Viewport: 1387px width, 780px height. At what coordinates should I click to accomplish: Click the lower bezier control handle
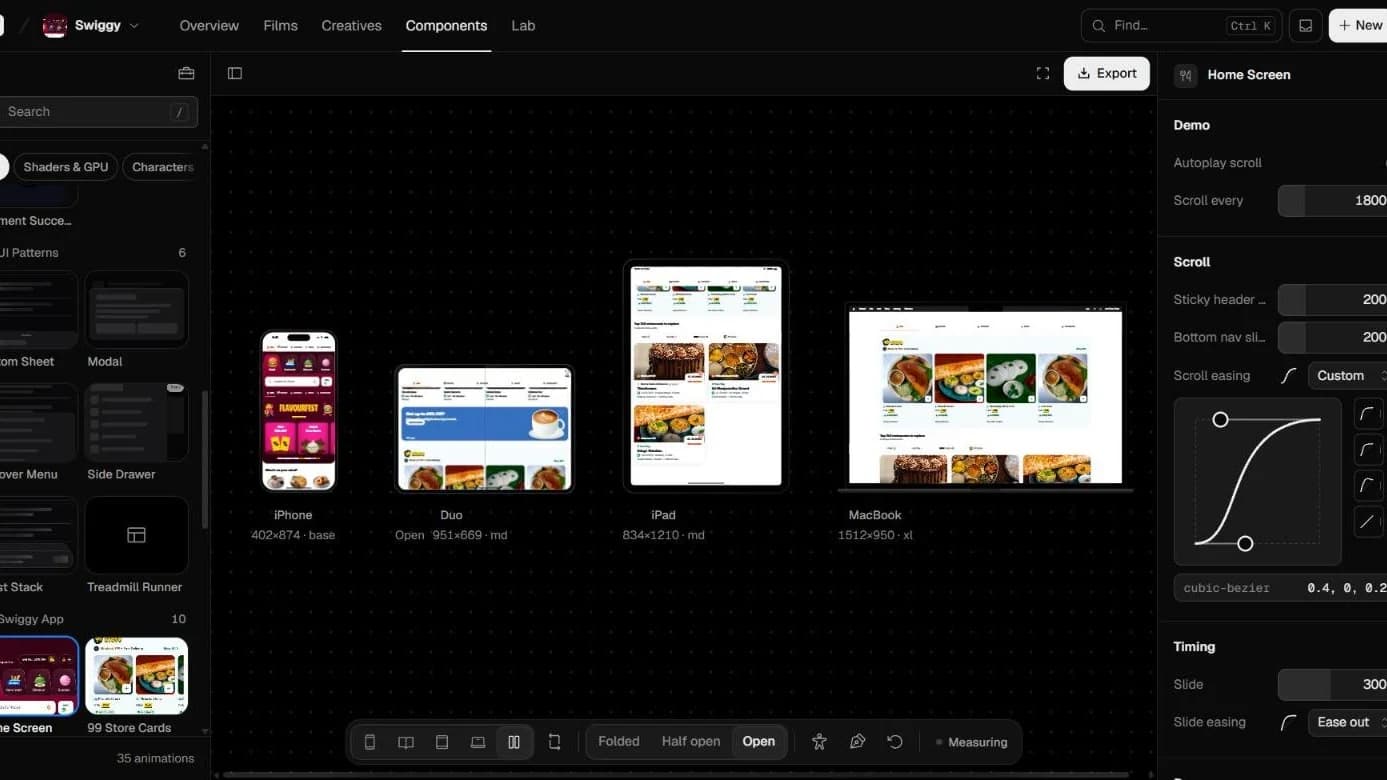(1245, 544)
